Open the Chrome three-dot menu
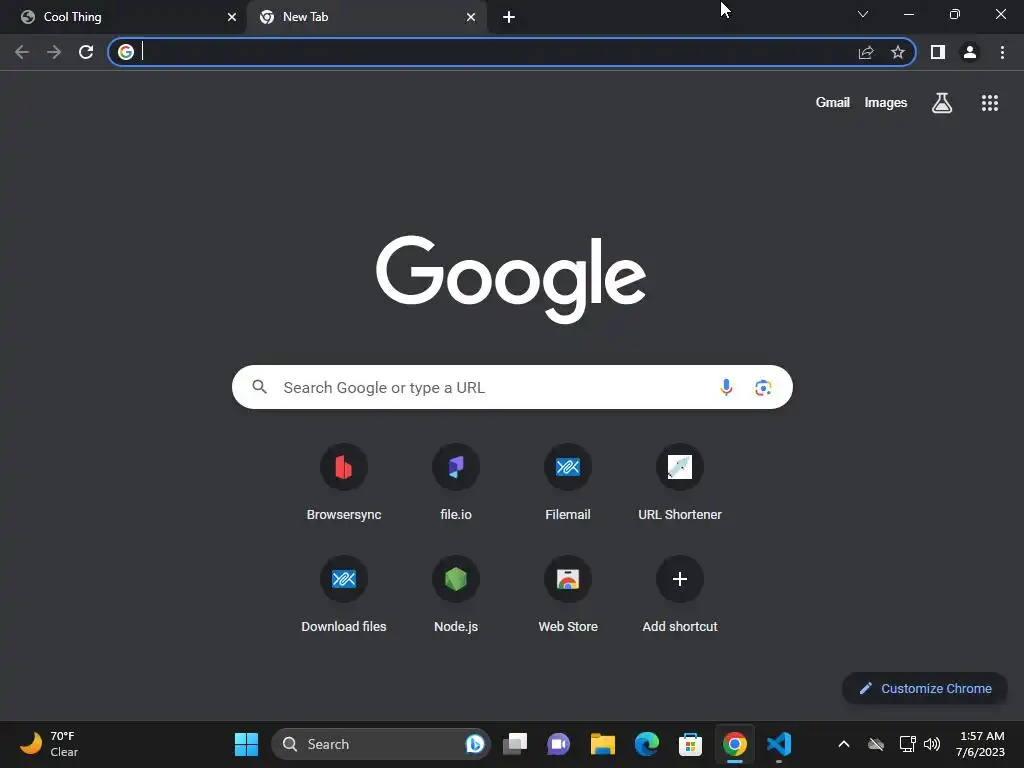Viewport: 1024px width, 768px height. click(x=1002, y=52)
